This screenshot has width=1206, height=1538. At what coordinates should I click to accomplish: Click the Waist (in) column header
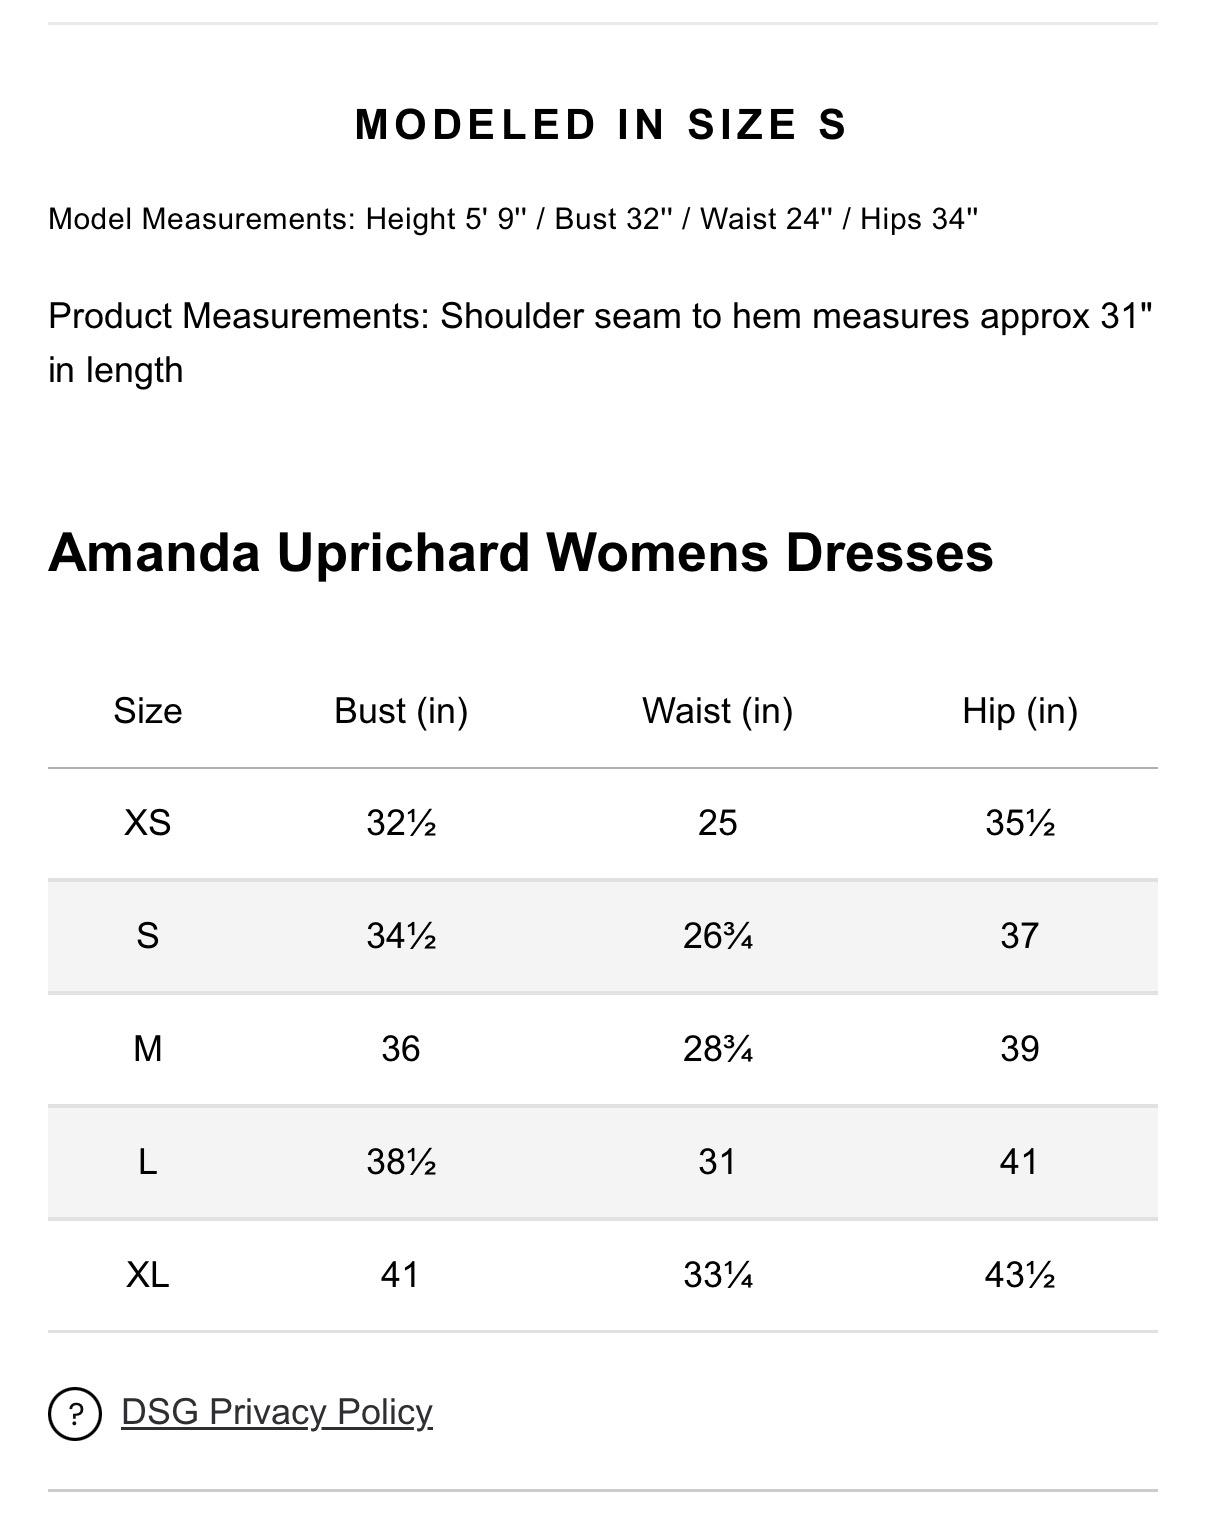click(718, 711)
